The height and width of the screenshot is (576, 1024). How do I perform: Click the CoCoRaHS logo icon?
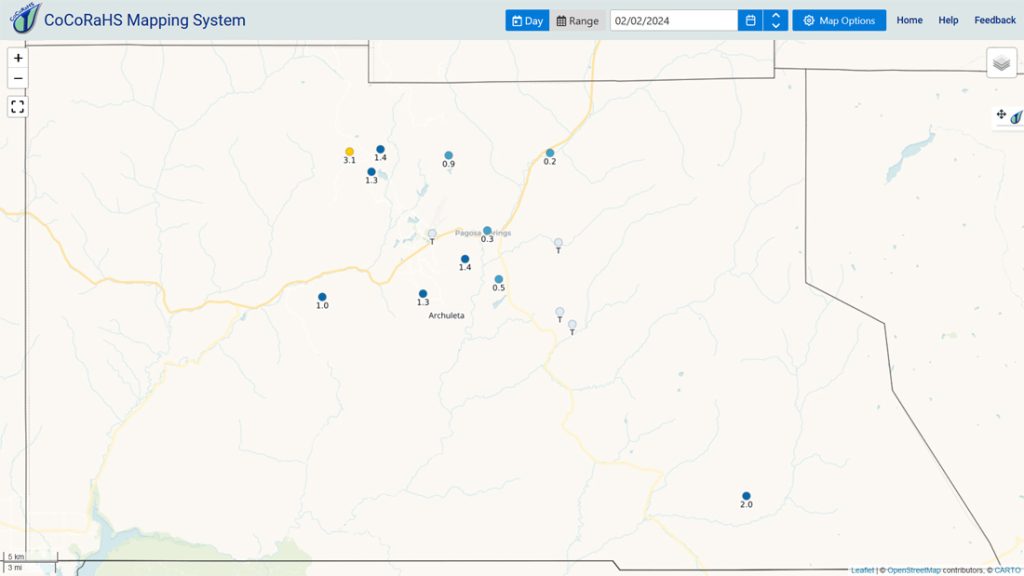pos(25,18)
